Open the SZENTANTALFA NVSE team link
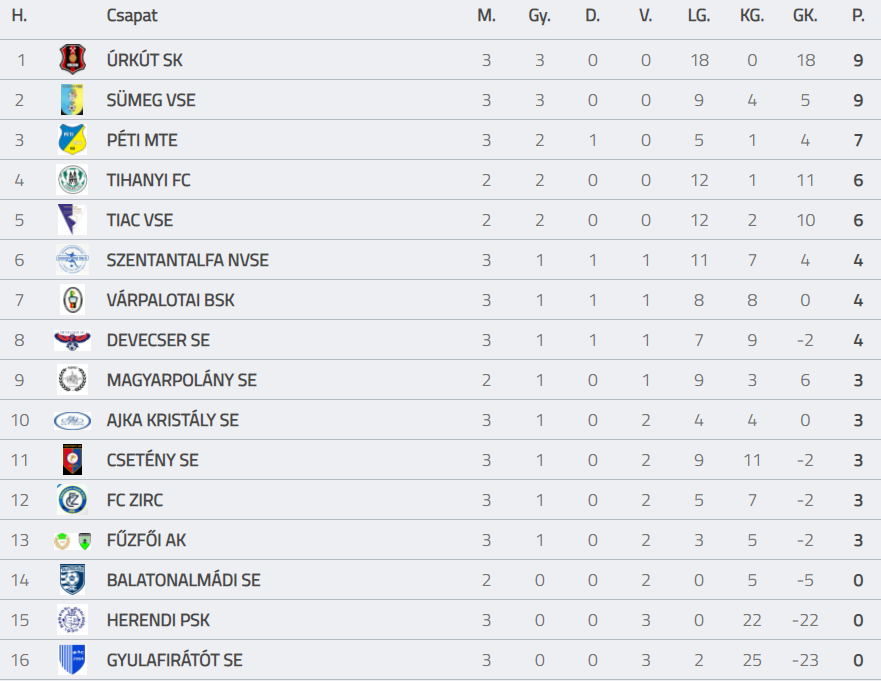 pyautogui.click(x=187, y=260)
